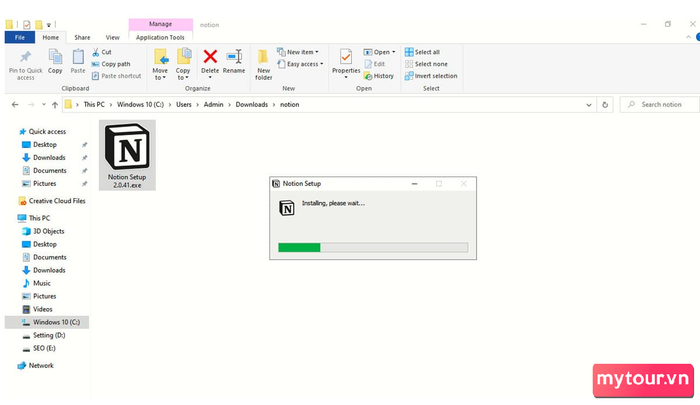This screenshot has height=405, width=700.
Task: Open pinned Desktop under Quick access
Action: point(45,145)
